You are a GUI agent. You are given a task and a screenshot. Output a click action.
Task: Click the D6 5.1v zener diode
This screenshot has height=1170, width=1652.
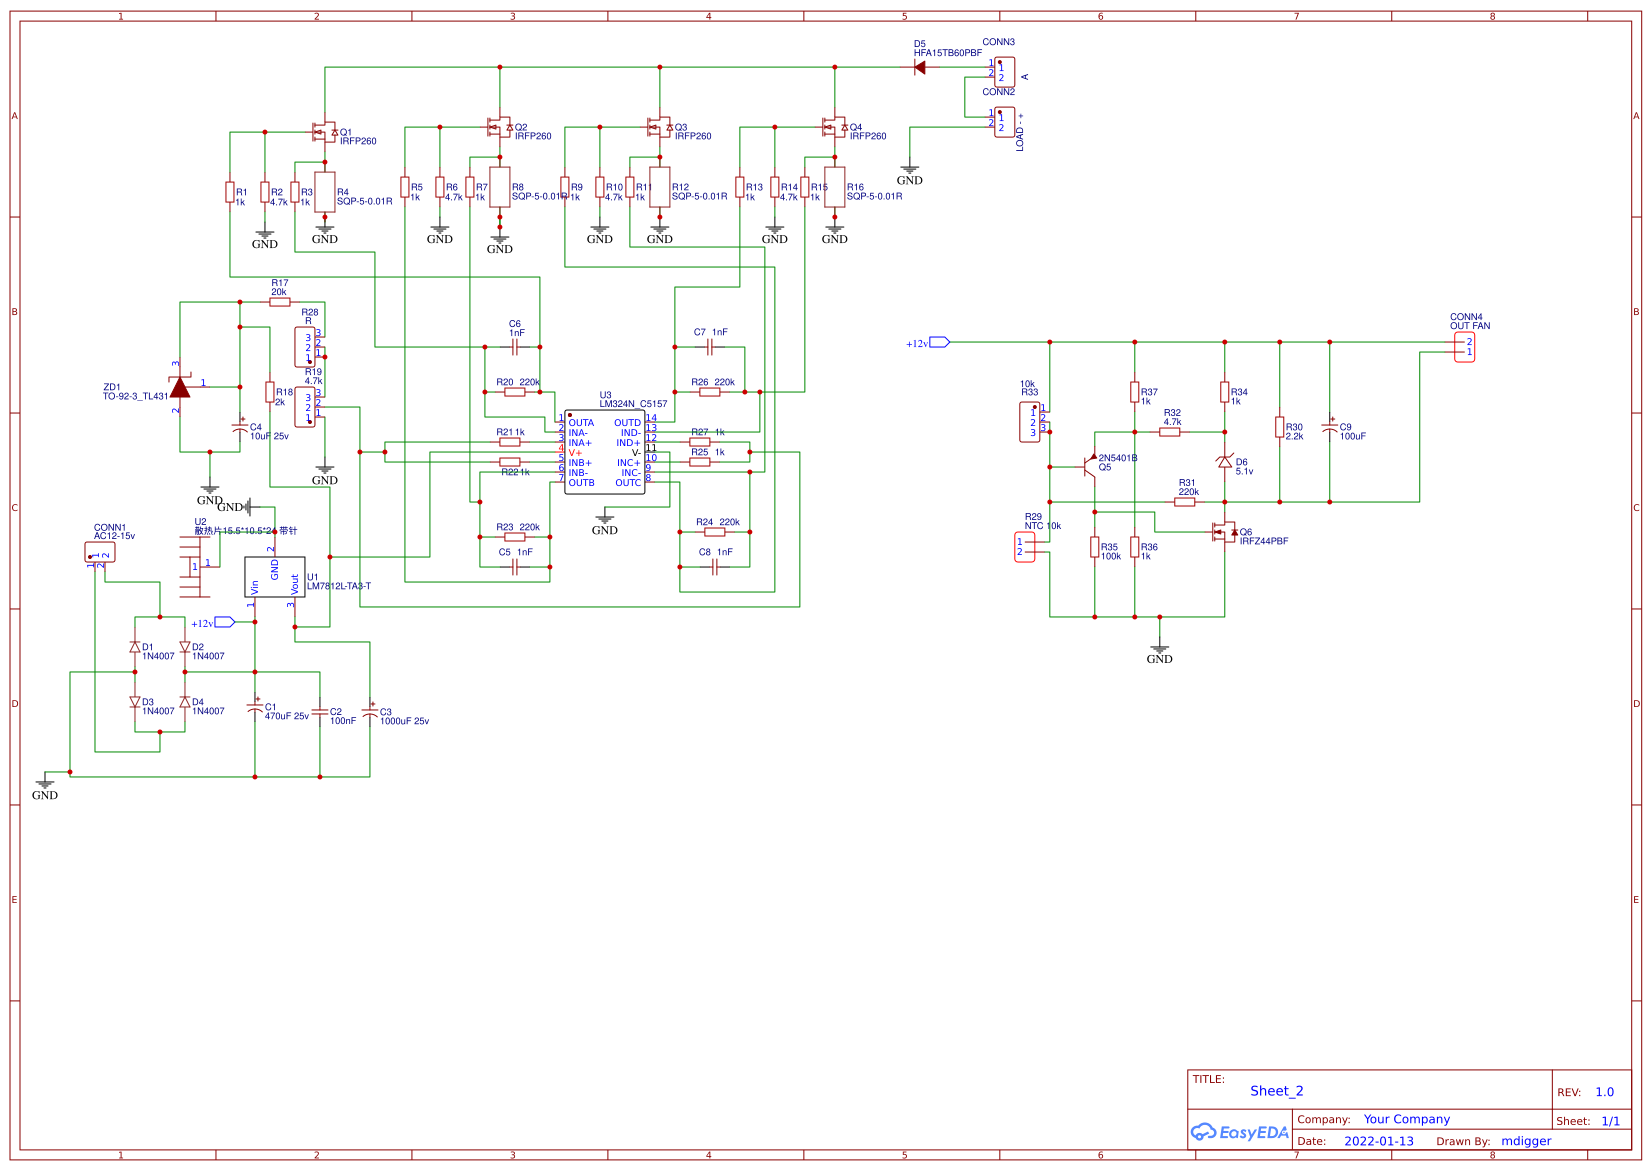click(x=1224, y=462)
